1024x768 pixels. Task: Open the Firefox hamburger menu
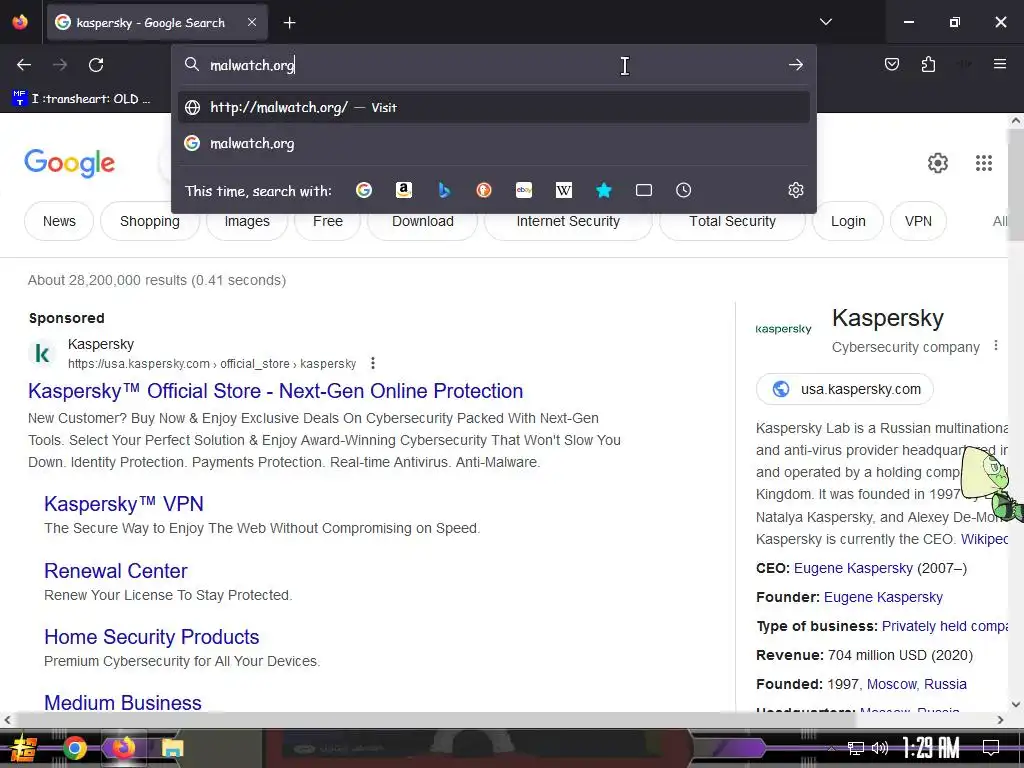click(x=999, y=64)
